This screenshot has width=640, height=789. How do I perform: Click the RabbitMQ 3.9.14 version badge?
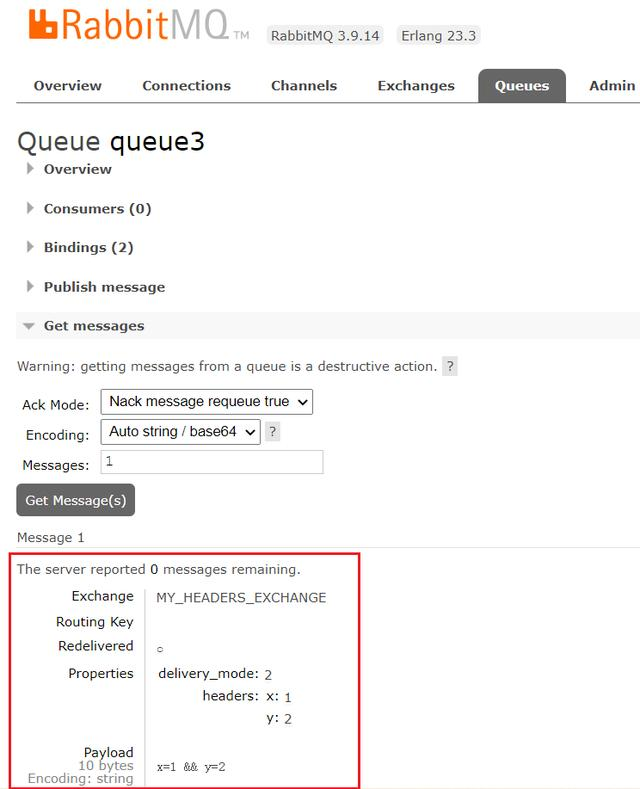(x=326, y=36)
